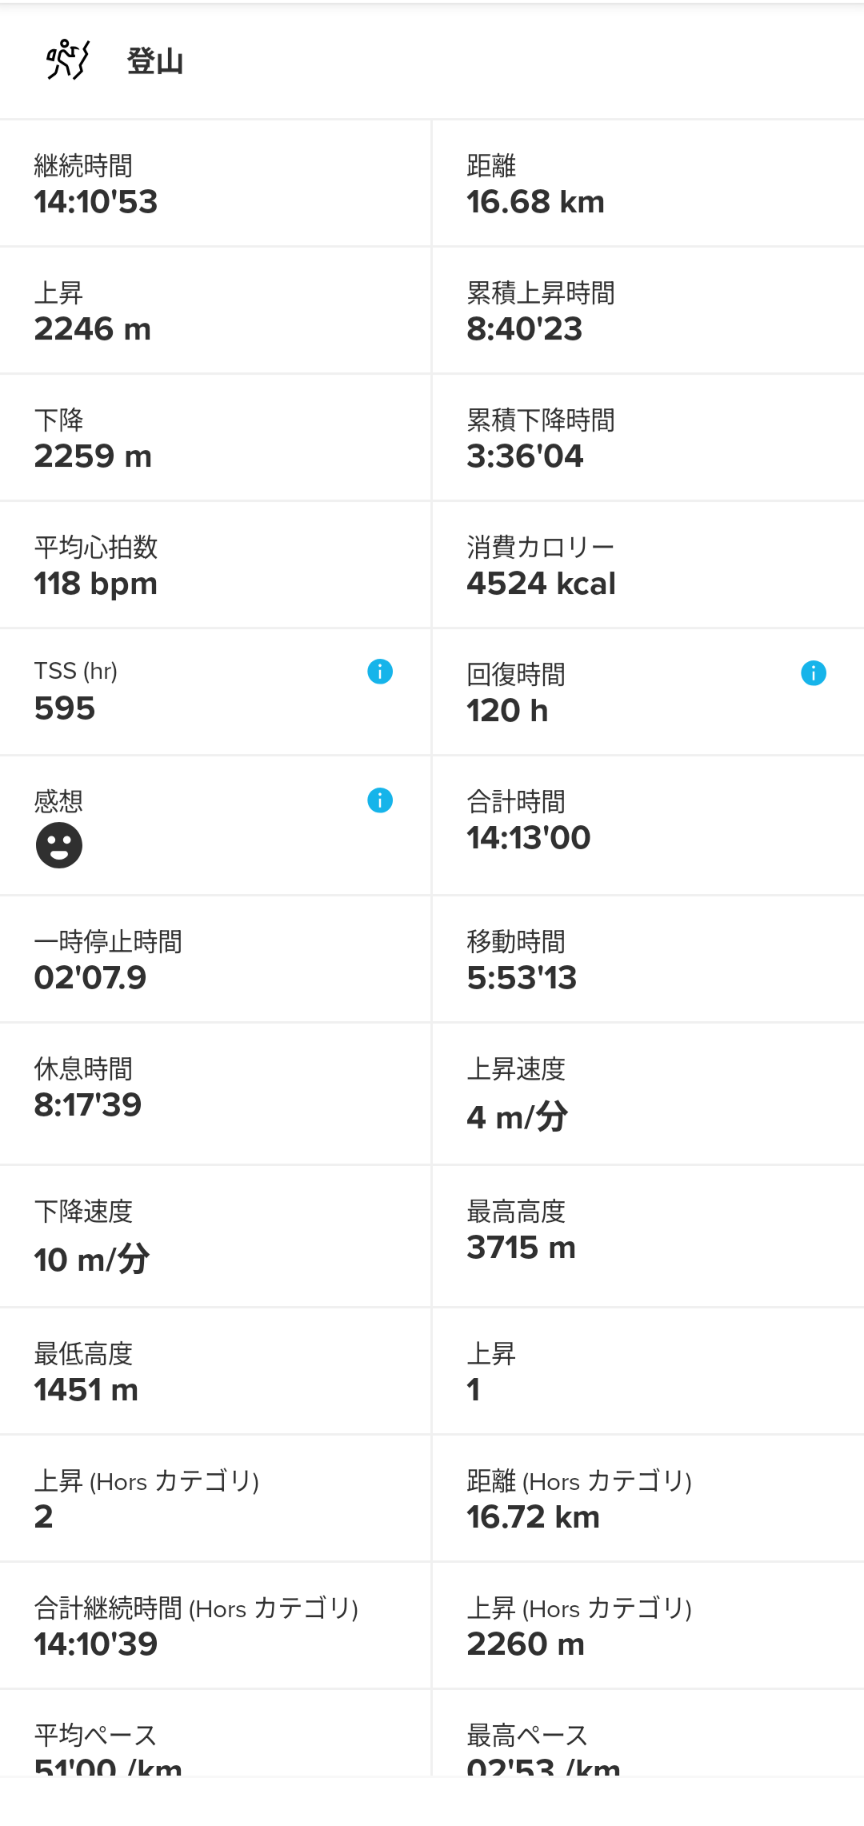Open the 感想 info icon
The height and width of the screenshot is (1826, 864).
(380, 800)
